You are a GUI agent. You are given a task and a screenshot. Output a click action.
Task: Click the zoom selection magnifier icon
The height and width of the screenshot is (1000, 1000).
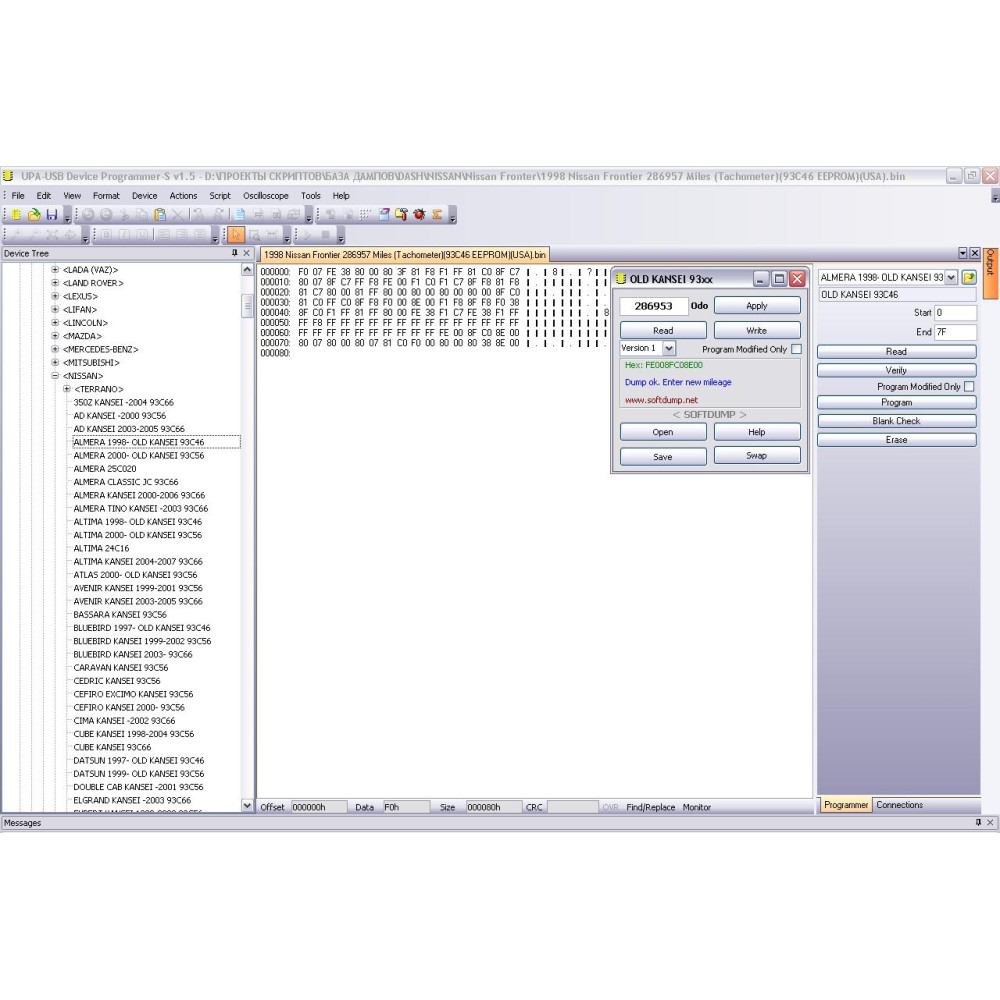[254, 235]
